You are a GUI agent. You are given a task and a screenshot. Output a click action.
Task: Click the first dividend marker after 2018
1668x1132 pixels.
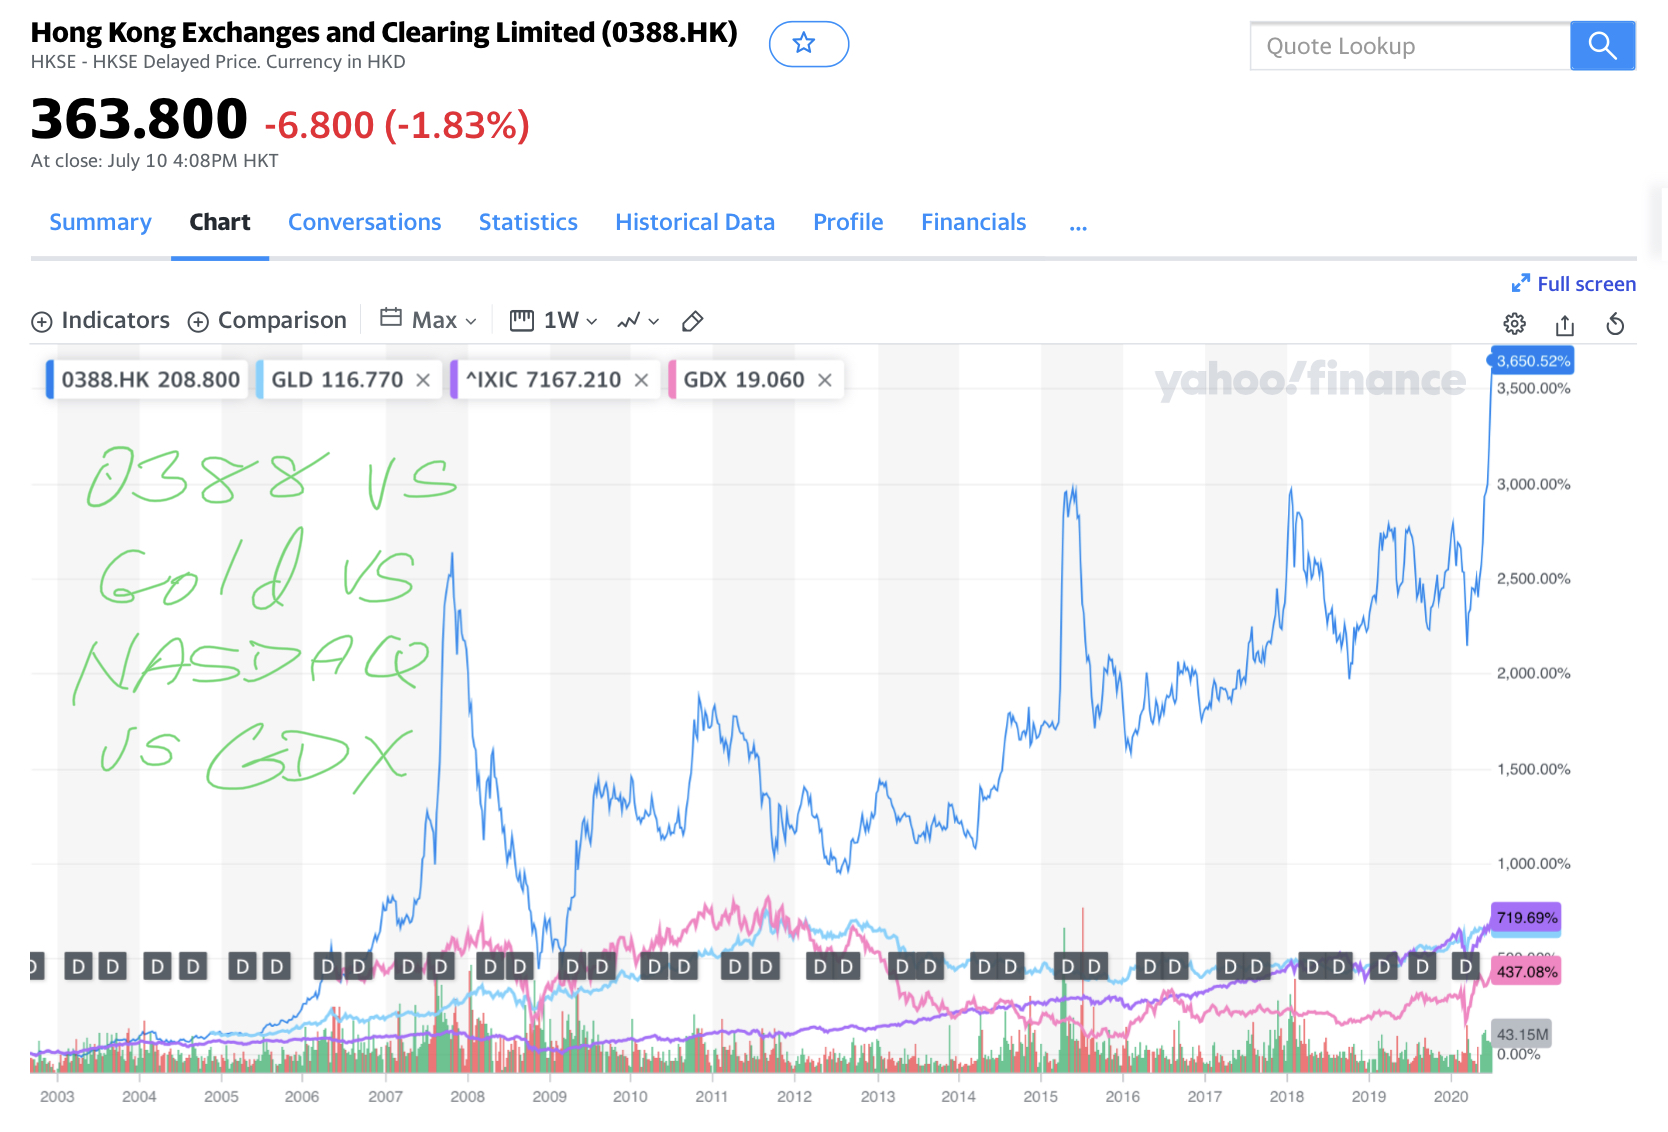coord(1313,967)
